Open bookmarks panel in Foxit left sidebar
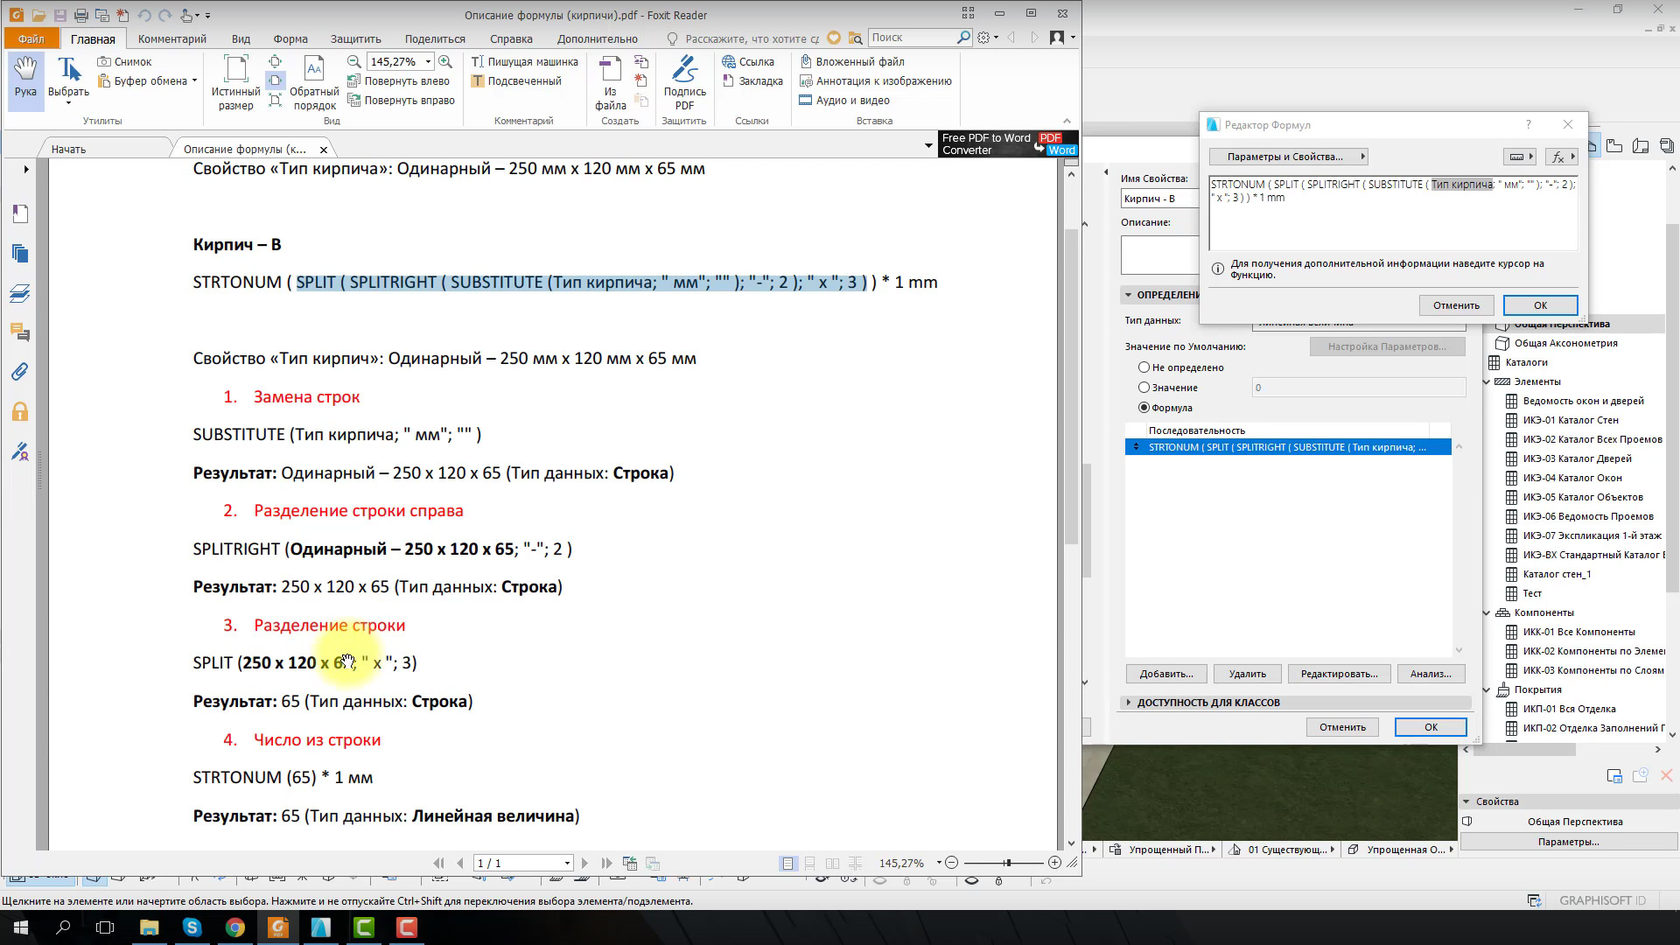Screen dimensions: 1680x945 pos(20,213)
